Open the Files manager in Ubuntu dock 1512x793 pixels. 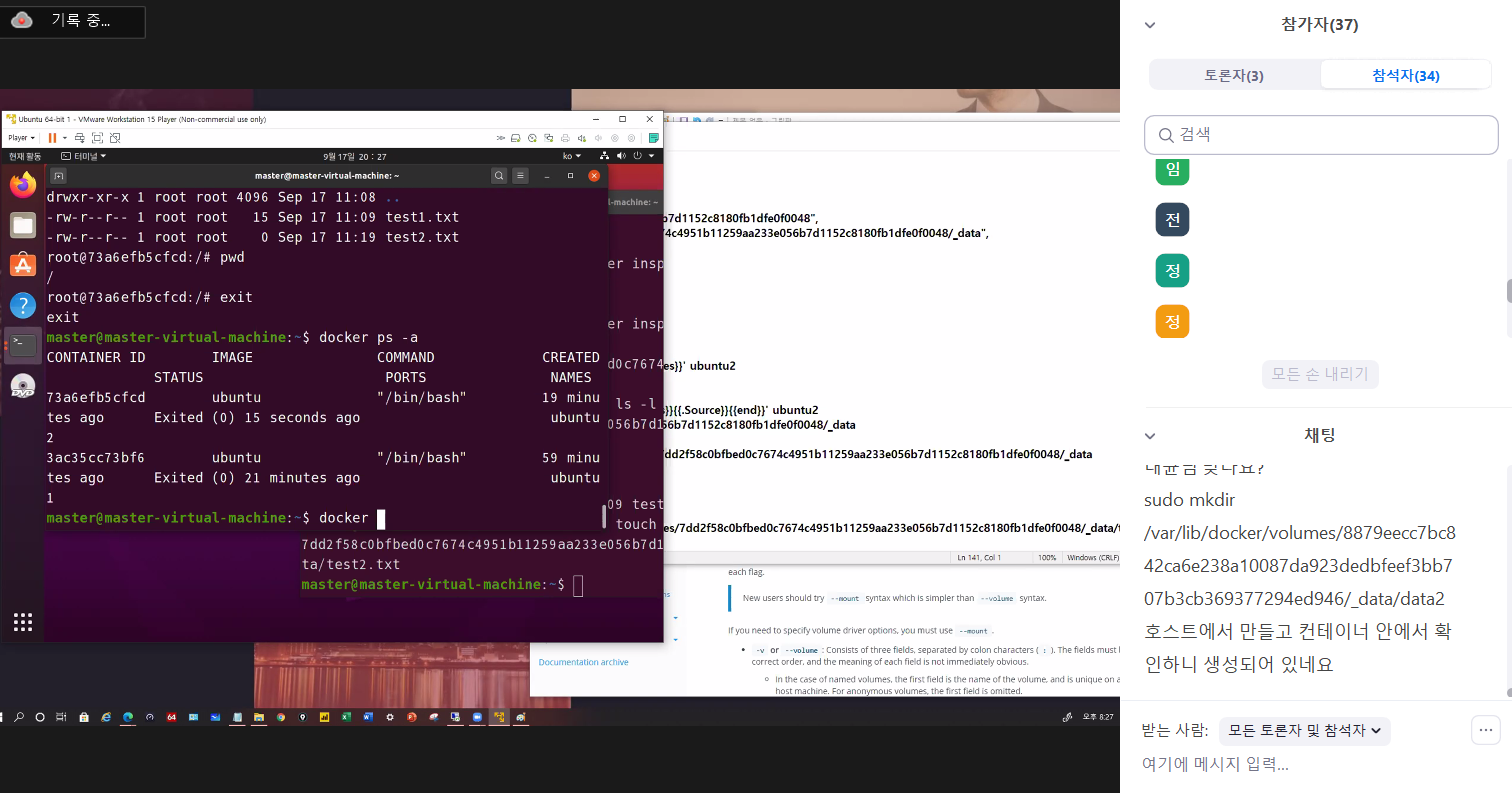click(23, 225)
